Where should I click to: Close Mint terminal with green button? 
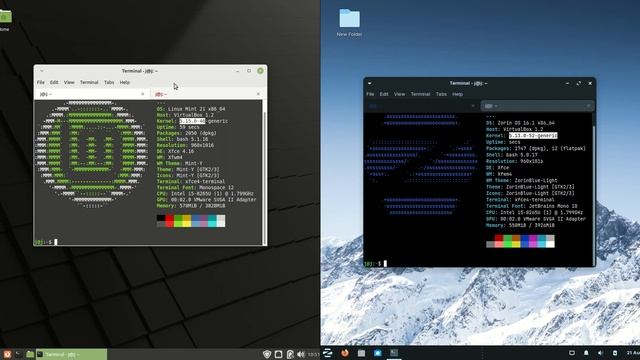tap(260, 71)
